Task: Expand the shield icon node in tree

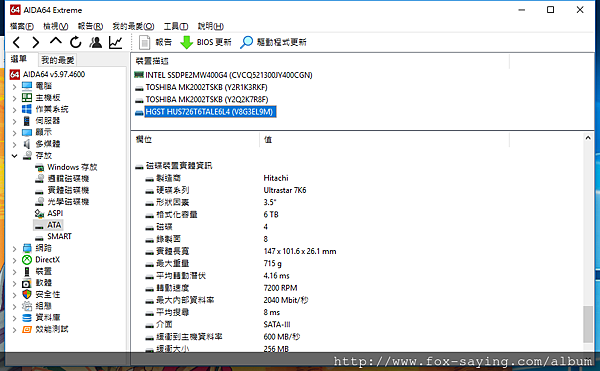Action: pyautogui.click(x=14, y=295)
